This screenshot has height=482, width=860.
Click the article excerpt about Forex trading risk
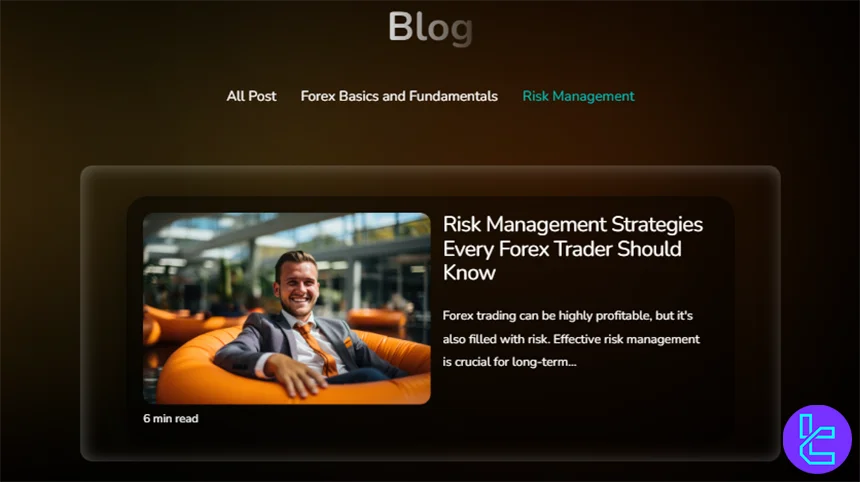(571, 338)
